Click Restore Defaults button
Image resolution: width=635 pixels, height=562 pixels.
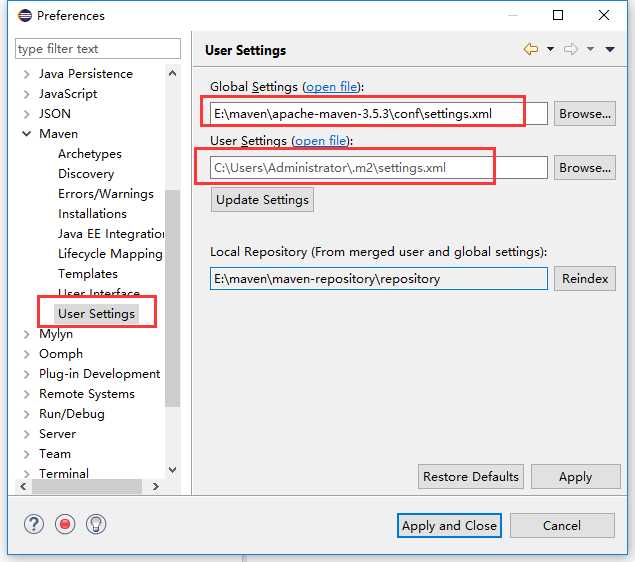click(x=470, y=477)
